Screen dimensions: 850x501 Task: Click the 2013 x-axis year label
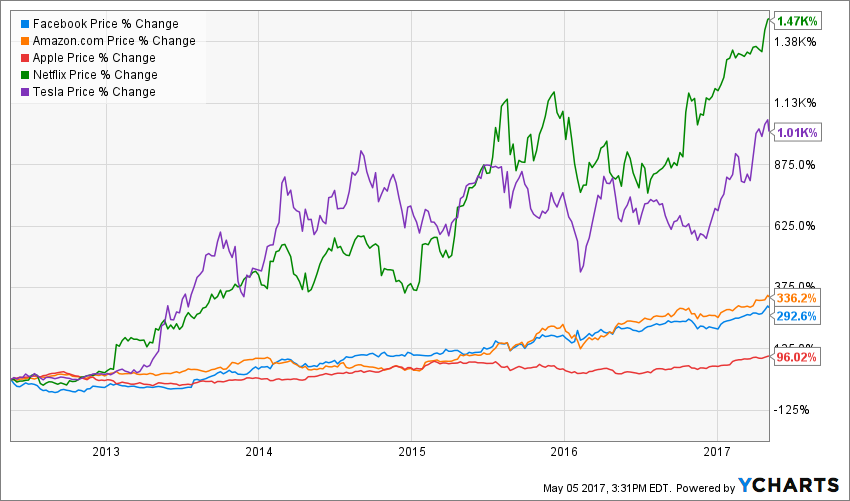[105, 451]
